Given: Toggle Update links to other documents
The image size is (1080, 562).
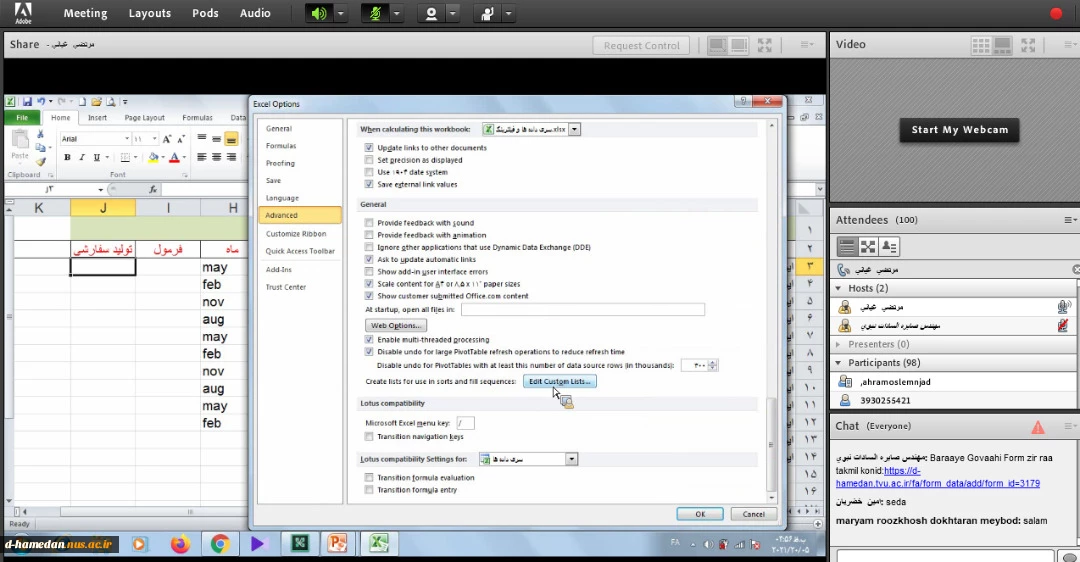Looking at the screenshot, I should point(369,147).
